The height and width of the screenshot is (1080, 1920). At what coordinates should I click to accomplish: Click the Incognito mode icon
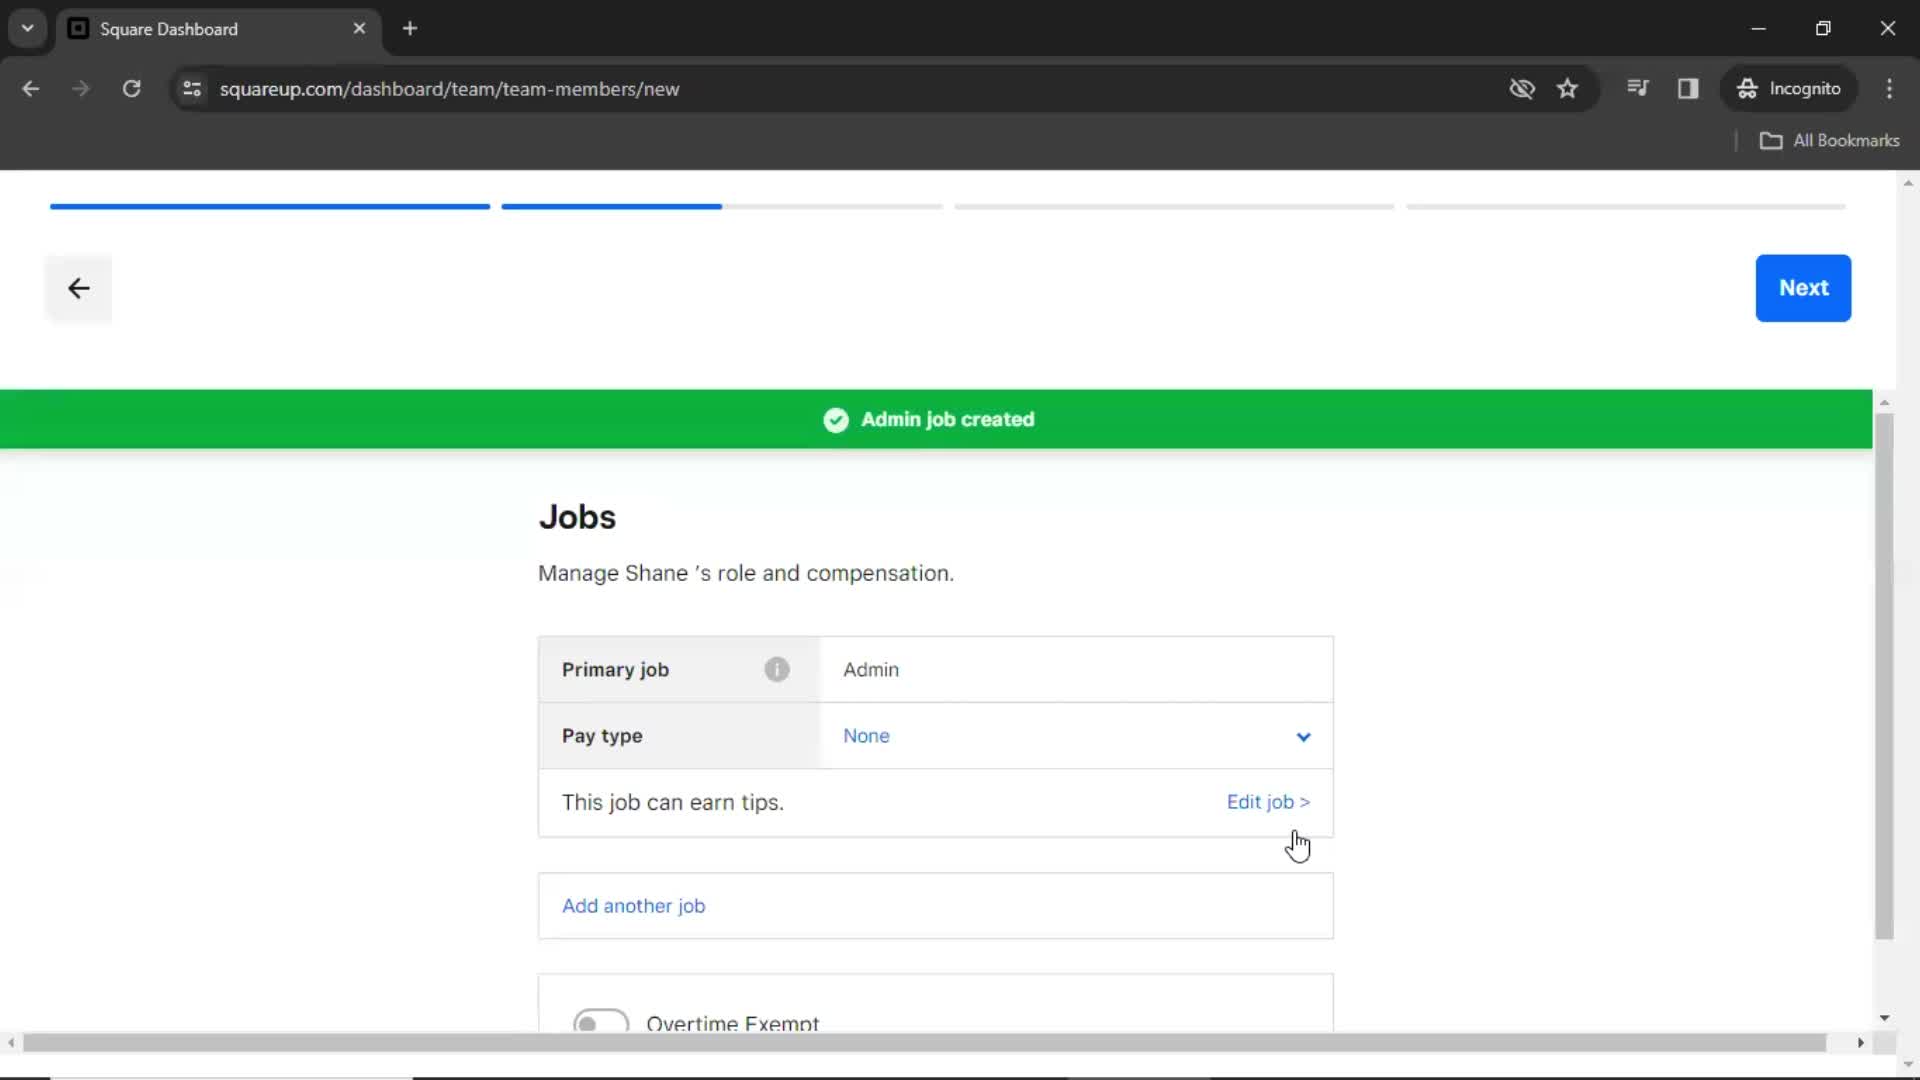coord(1746,88)
